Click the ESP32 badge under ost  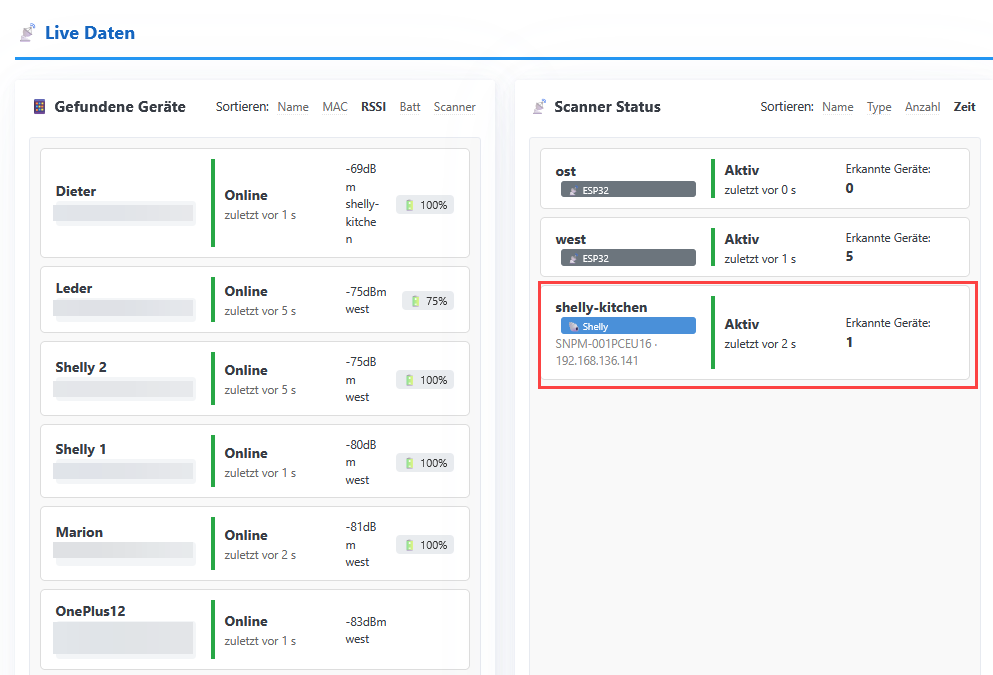point(628,189)
